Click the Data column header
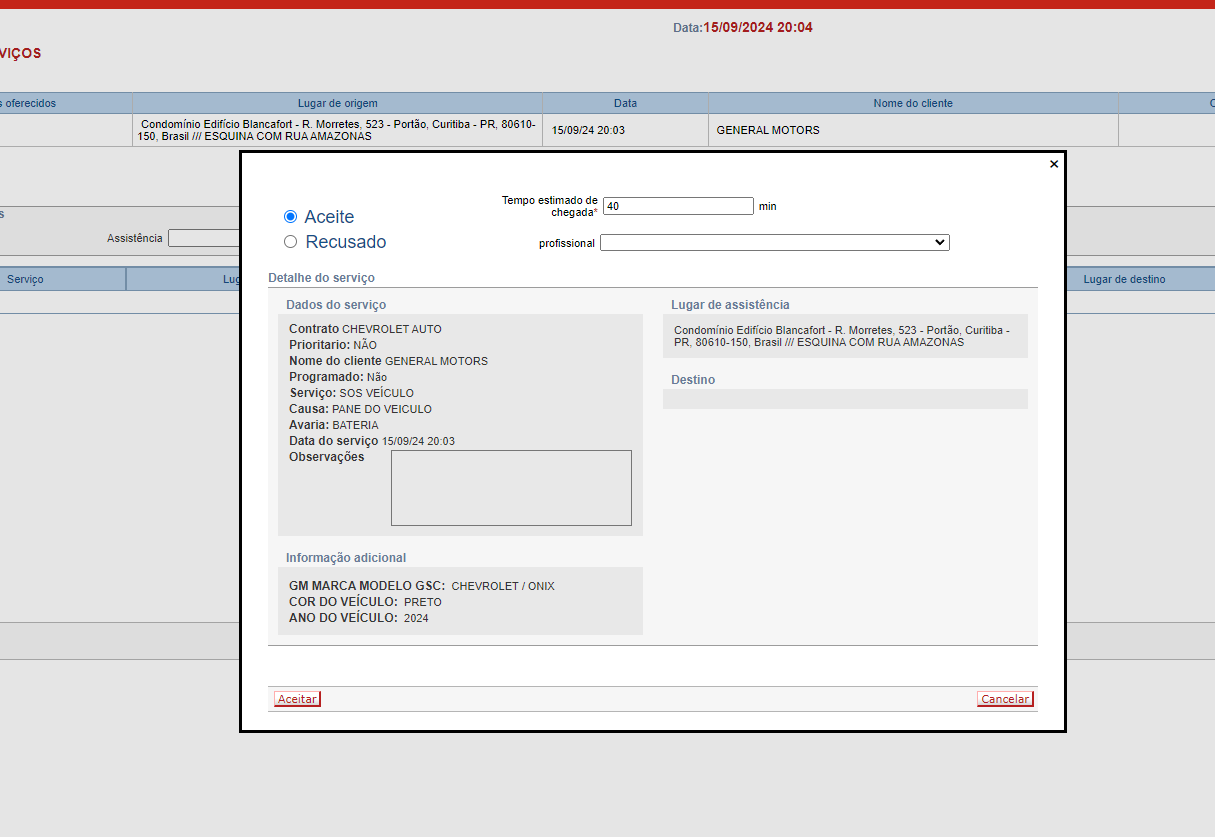Image resolution: width=1215 pixels, height=837 pixels. (625, 103)
